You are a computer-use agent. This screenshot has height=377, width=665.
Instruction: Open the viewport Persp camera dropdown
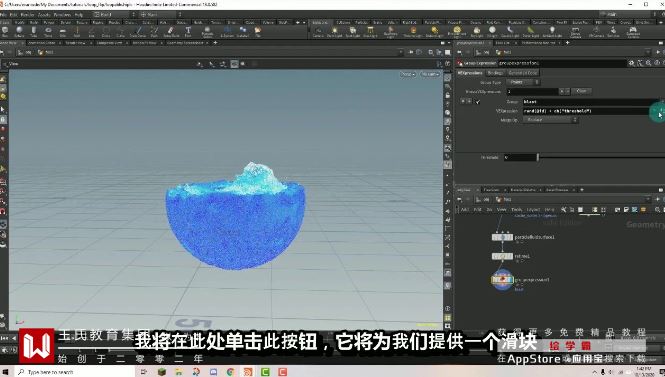pos(408,74)
